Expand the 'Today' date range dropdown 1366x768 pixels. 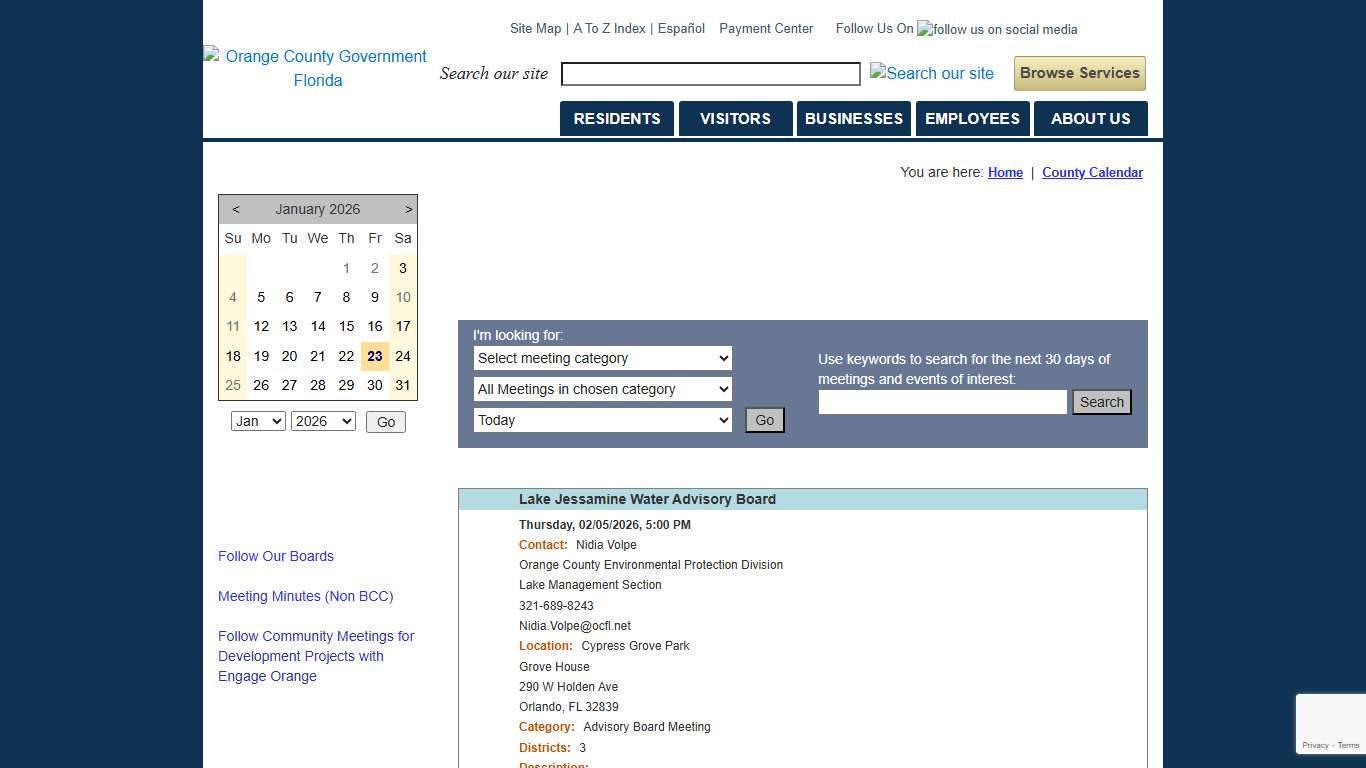click(602, 420)
